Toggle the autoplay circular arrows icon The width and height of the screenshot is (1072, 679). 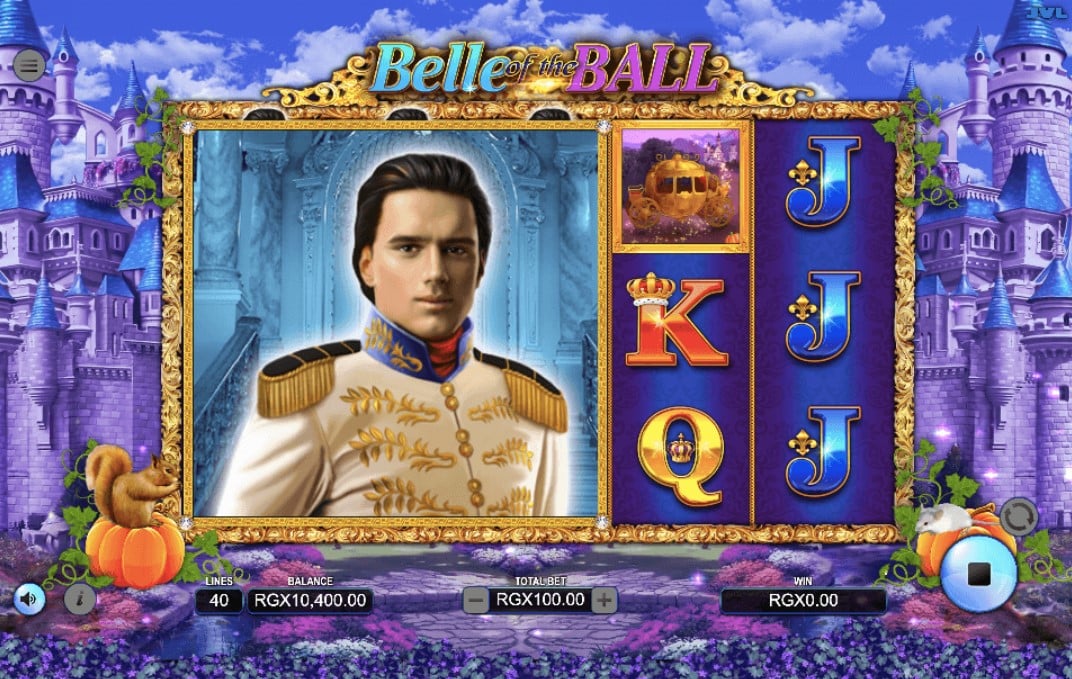pyautogui.click(x=1019, y=516)
